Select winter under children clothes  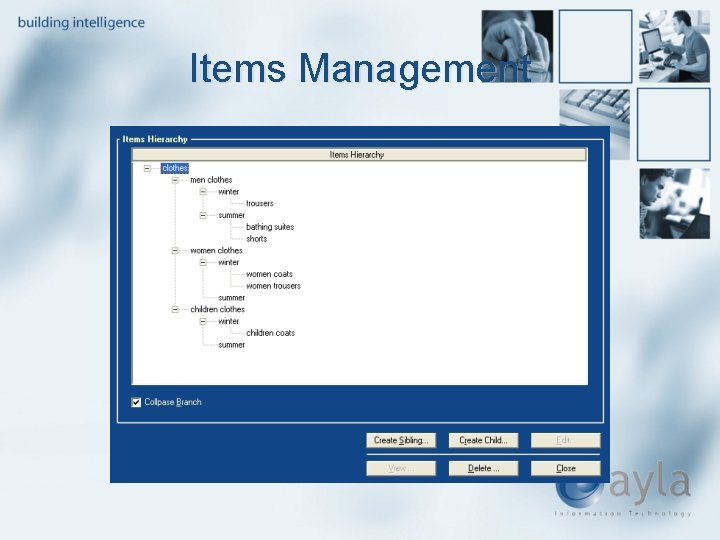[x=229, y=321]
